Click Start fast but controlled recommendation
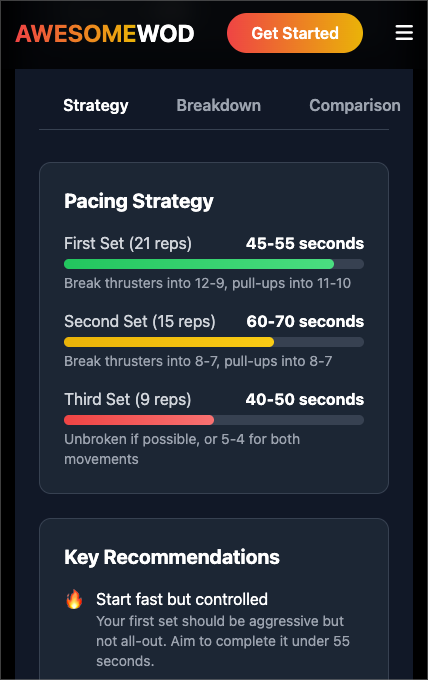 coord(182,599)
